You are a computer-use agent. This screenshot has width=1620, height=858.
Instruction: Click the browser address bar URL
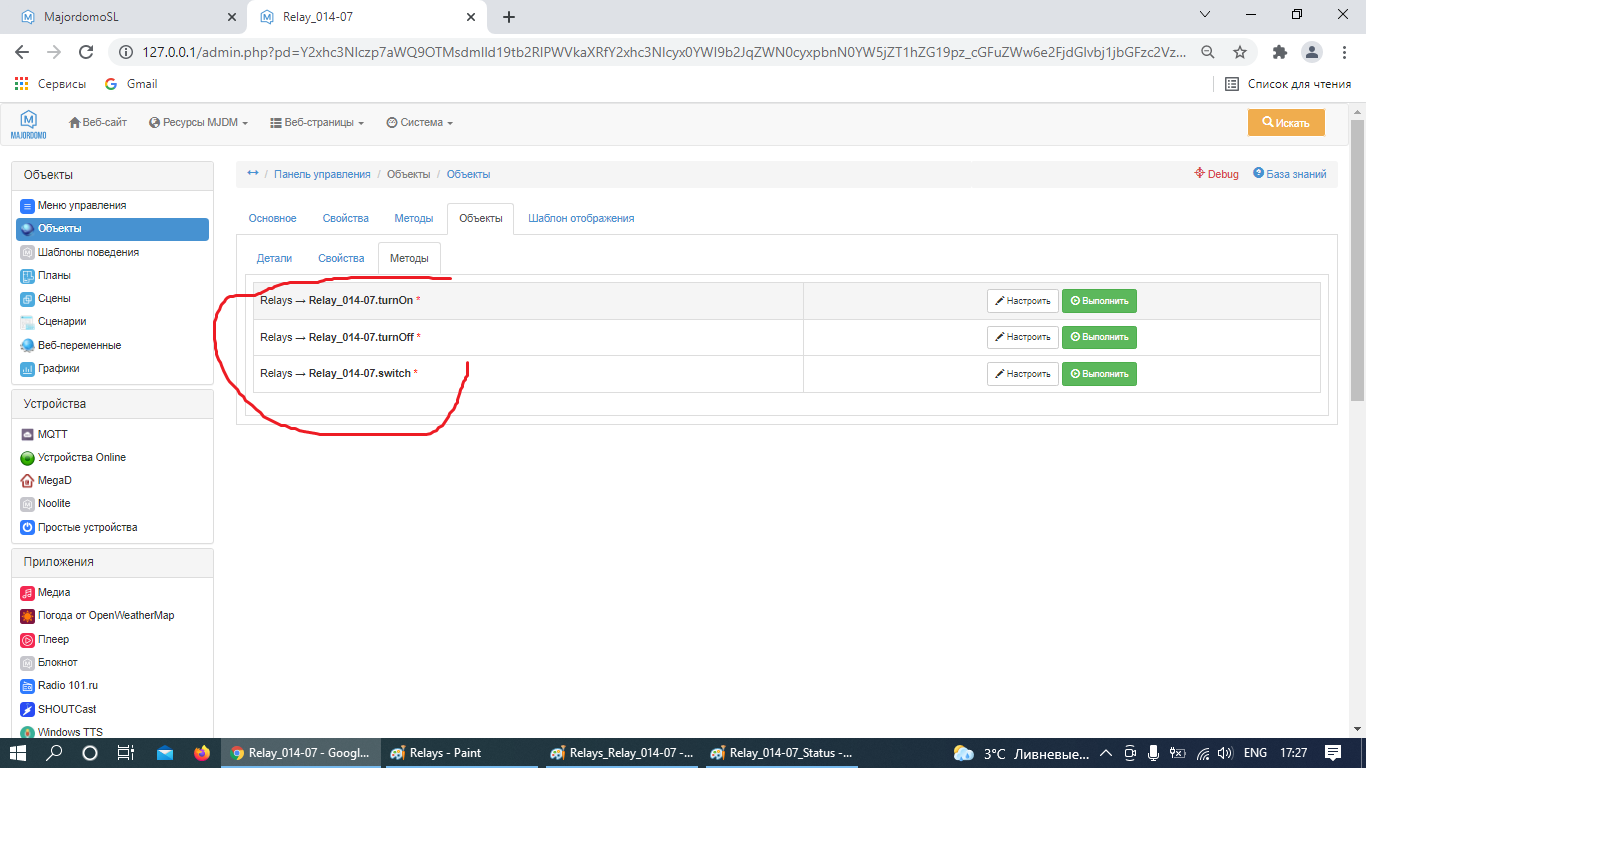(664, 52)
